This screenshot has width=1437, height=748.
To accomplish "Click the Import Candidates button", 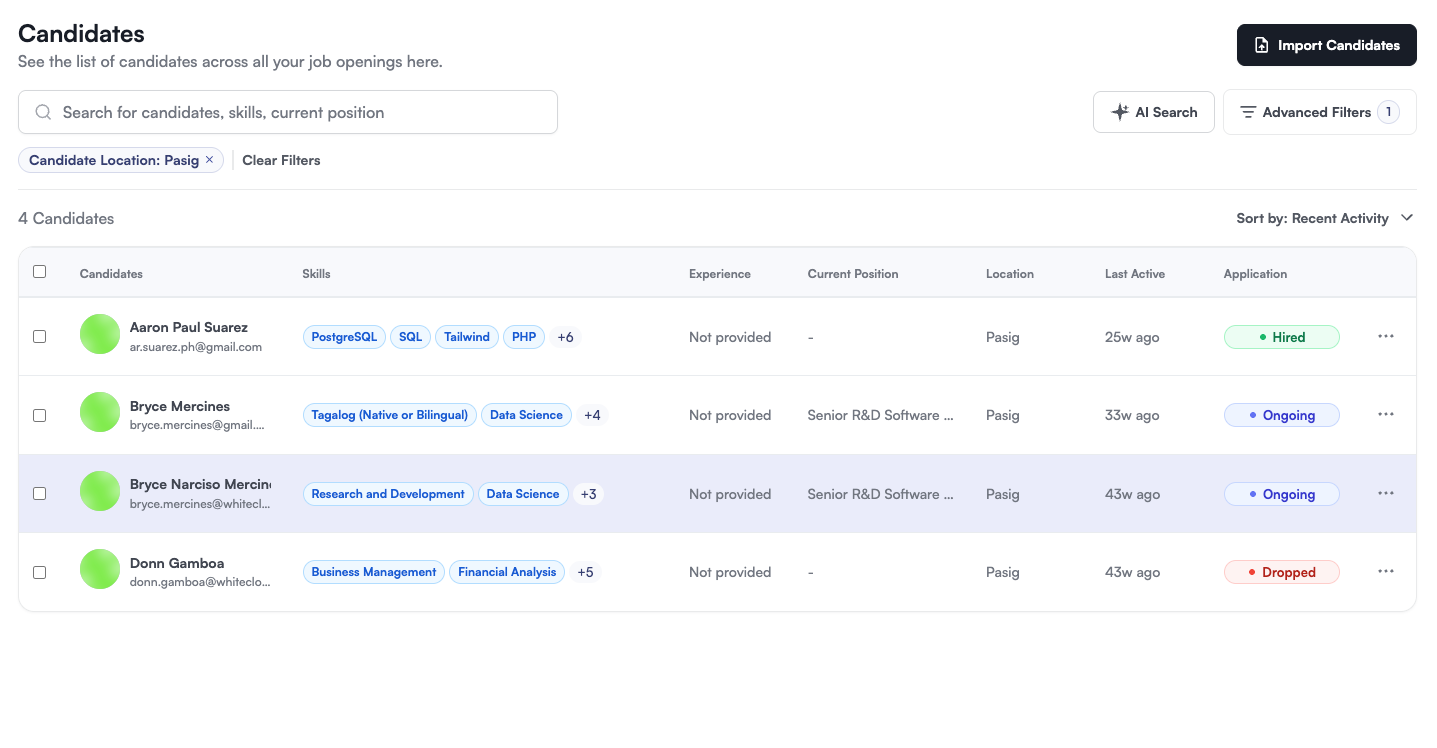I will [1326, 45].
